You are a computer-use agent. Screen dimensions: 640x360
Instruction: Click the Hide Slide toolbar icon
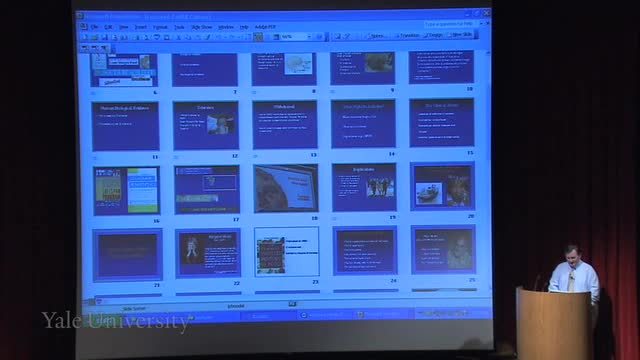[338, 37]
